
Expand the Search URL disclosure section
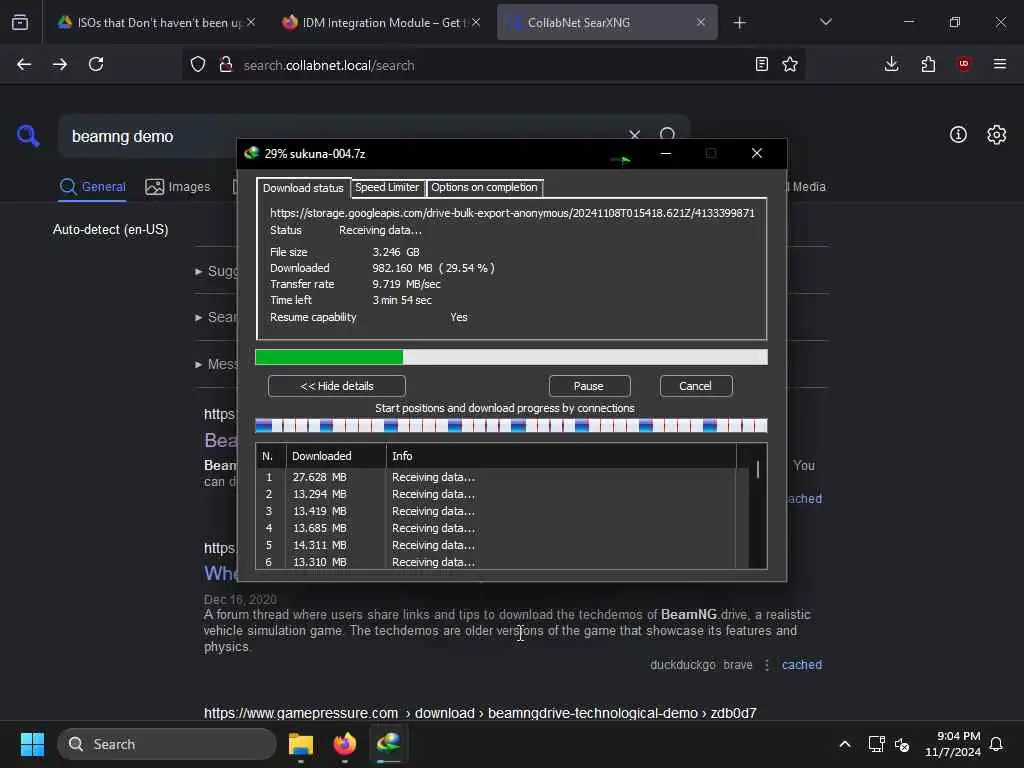217,317
